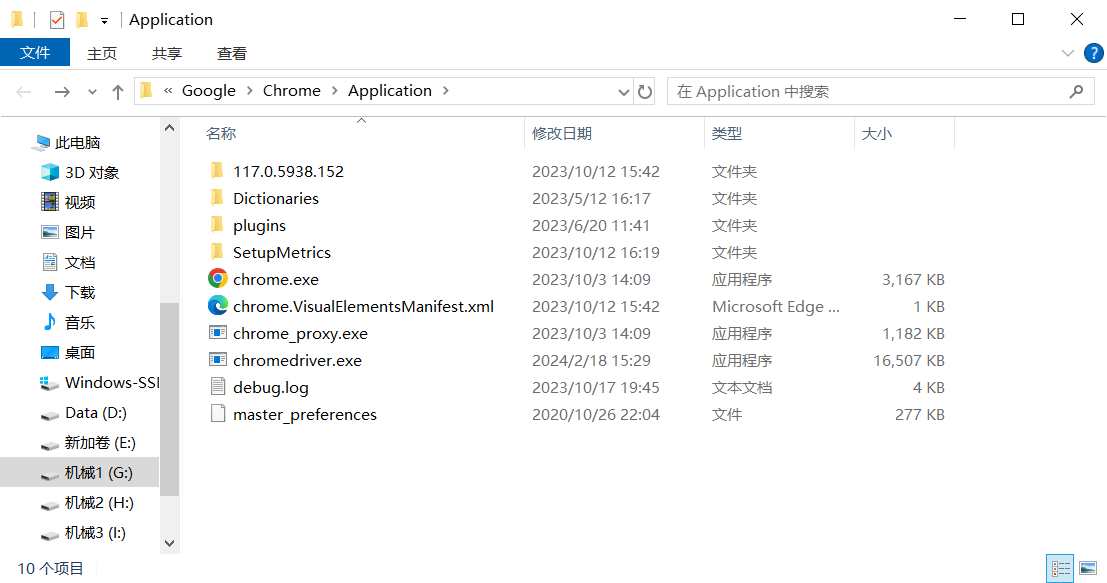The width and height of the screenshot is (1107, 583).
Task: Click the chevron after Application in path
Action: pyautogui.click(x=445, y=91)
